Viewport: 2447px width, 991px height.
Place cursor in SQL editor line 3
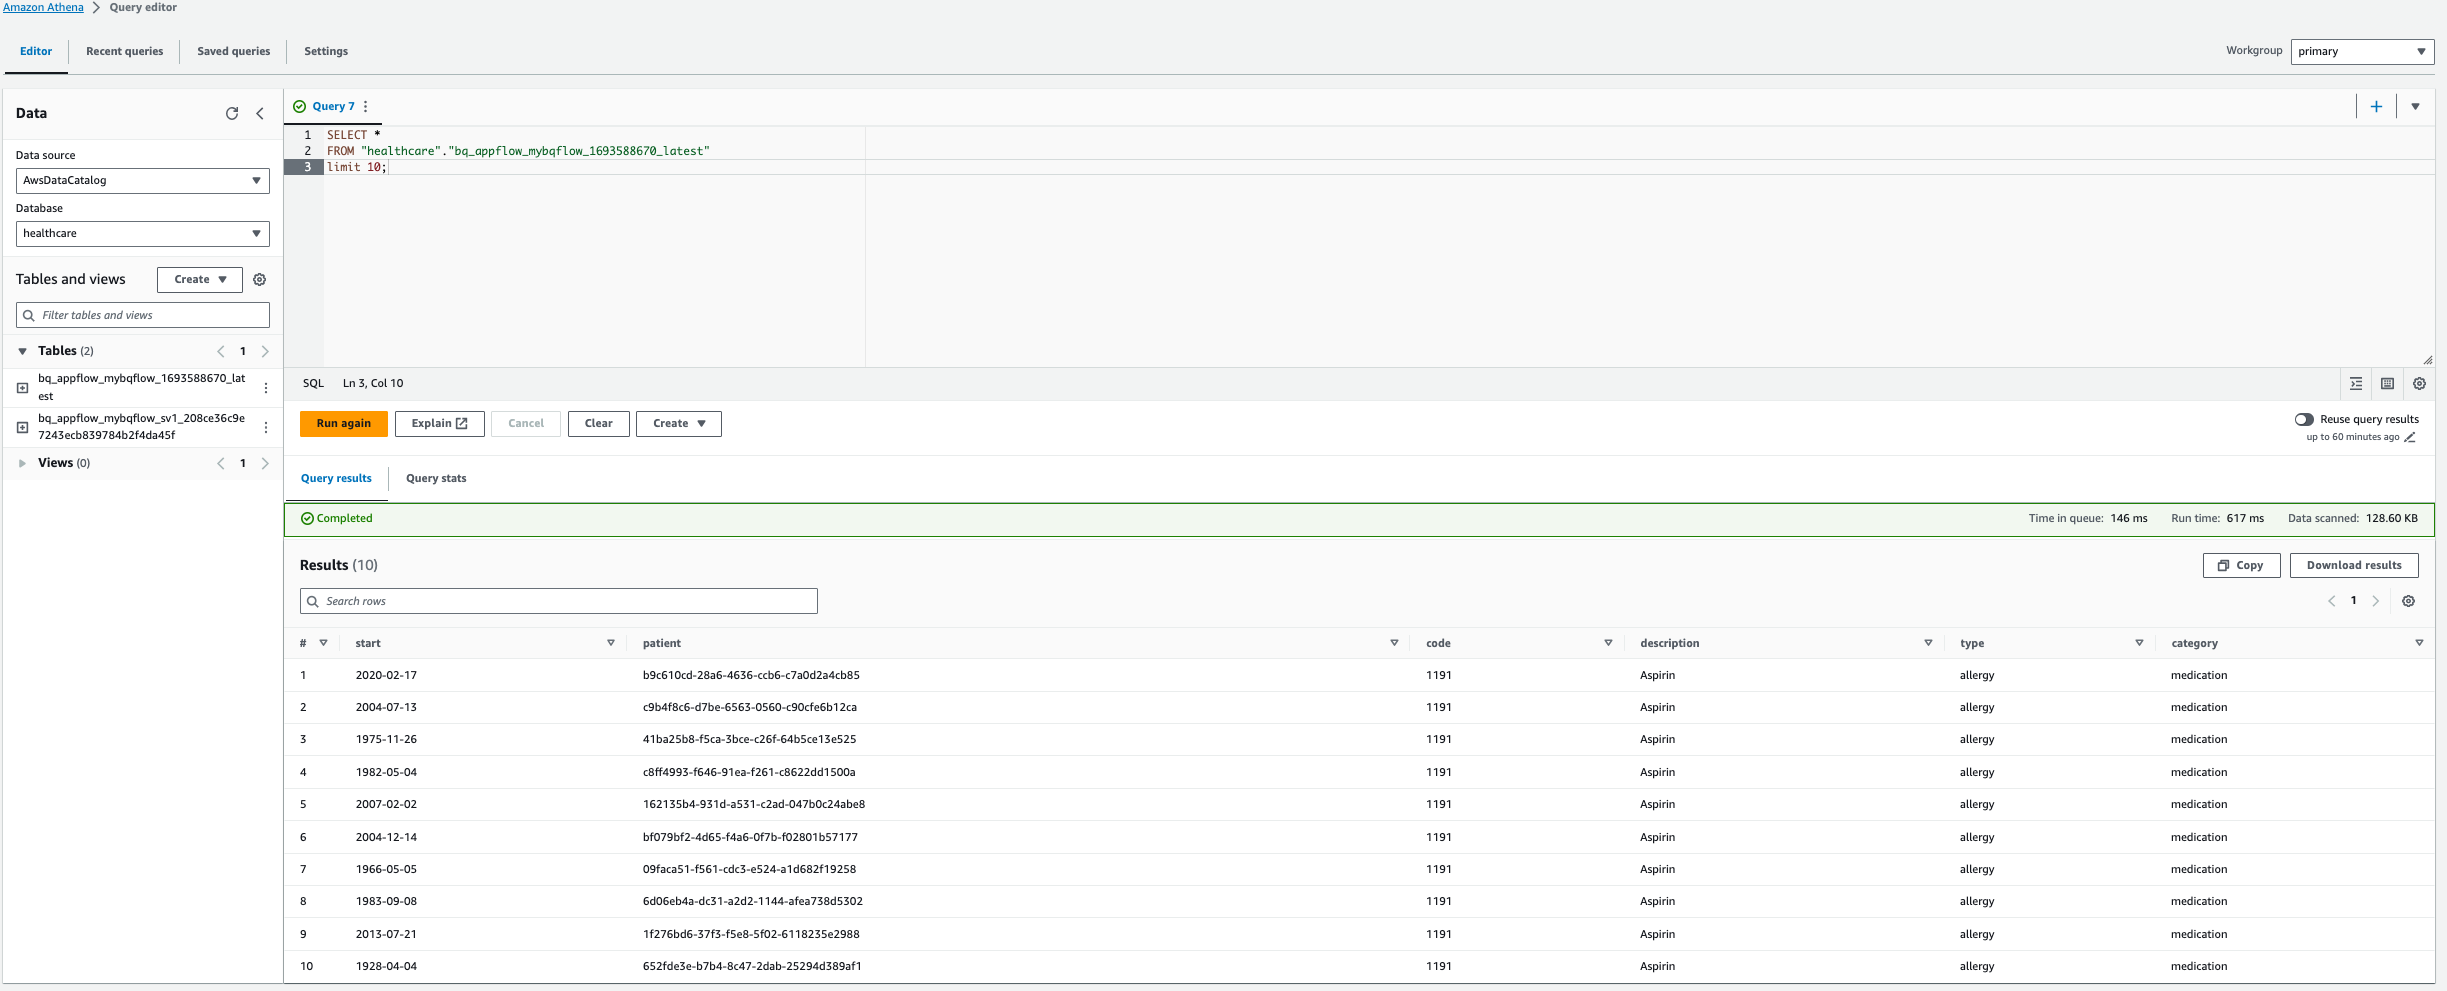coord(1378,167)
